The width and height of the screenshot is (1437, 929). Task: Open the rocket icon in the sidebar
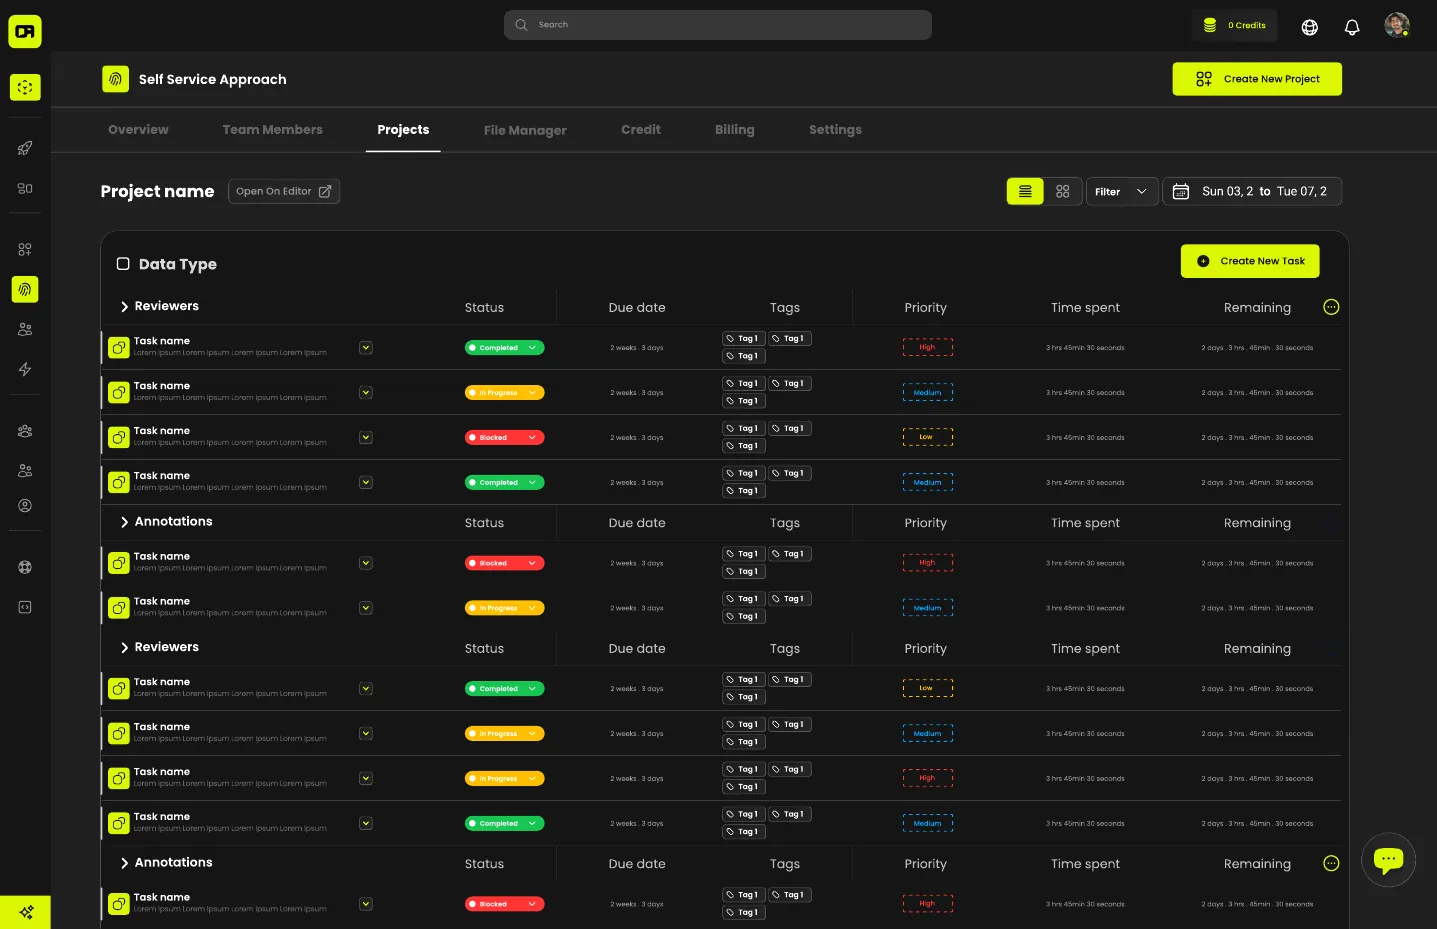click(x=25, y=148)
